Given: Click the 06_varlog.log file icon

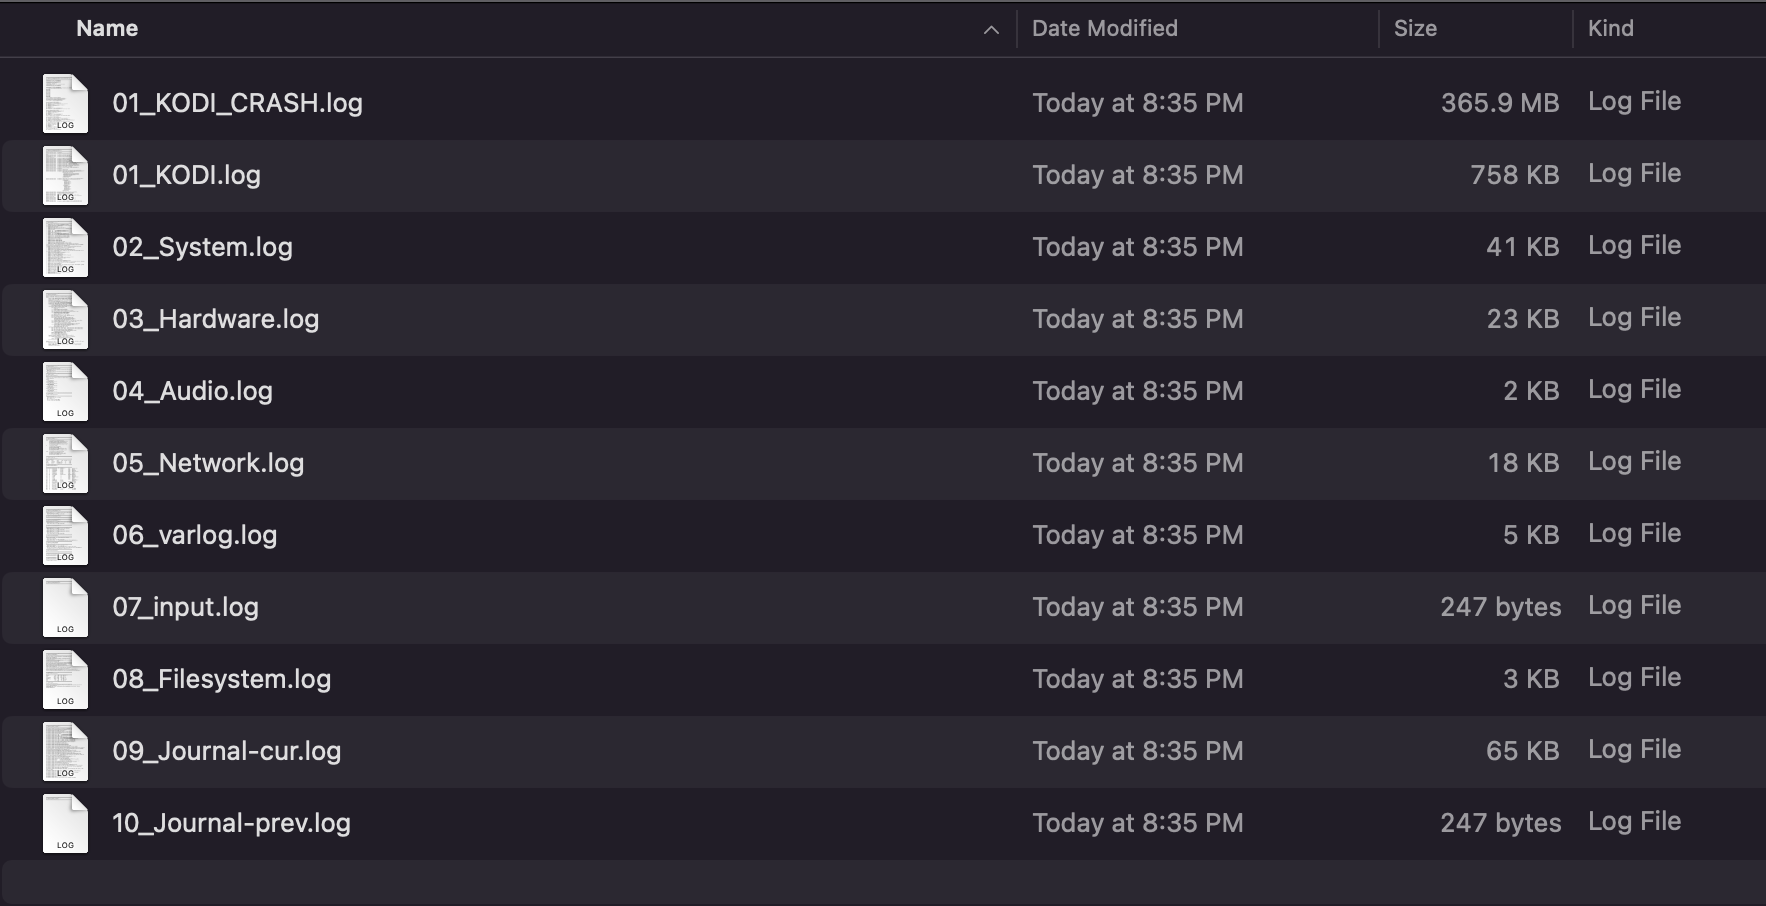Looking at the screenshot, I should 65,536.
